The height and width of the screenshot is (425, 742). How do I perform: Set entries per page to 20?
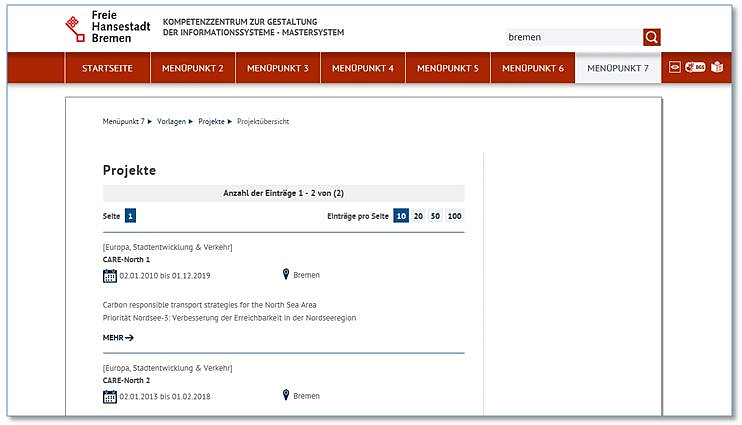pyautogui.click(x=419, y=216)
